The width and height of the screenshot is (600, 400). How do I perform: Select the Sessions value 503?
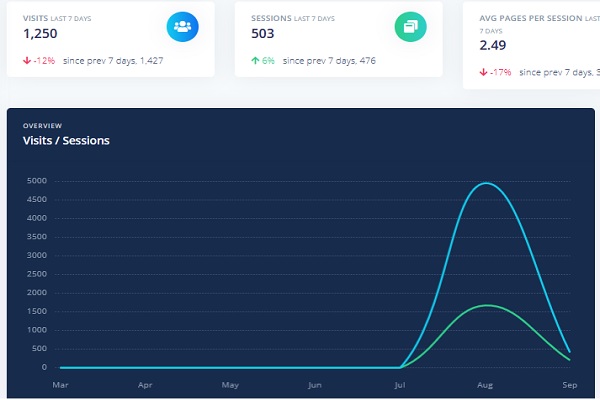tap(262, 34)
